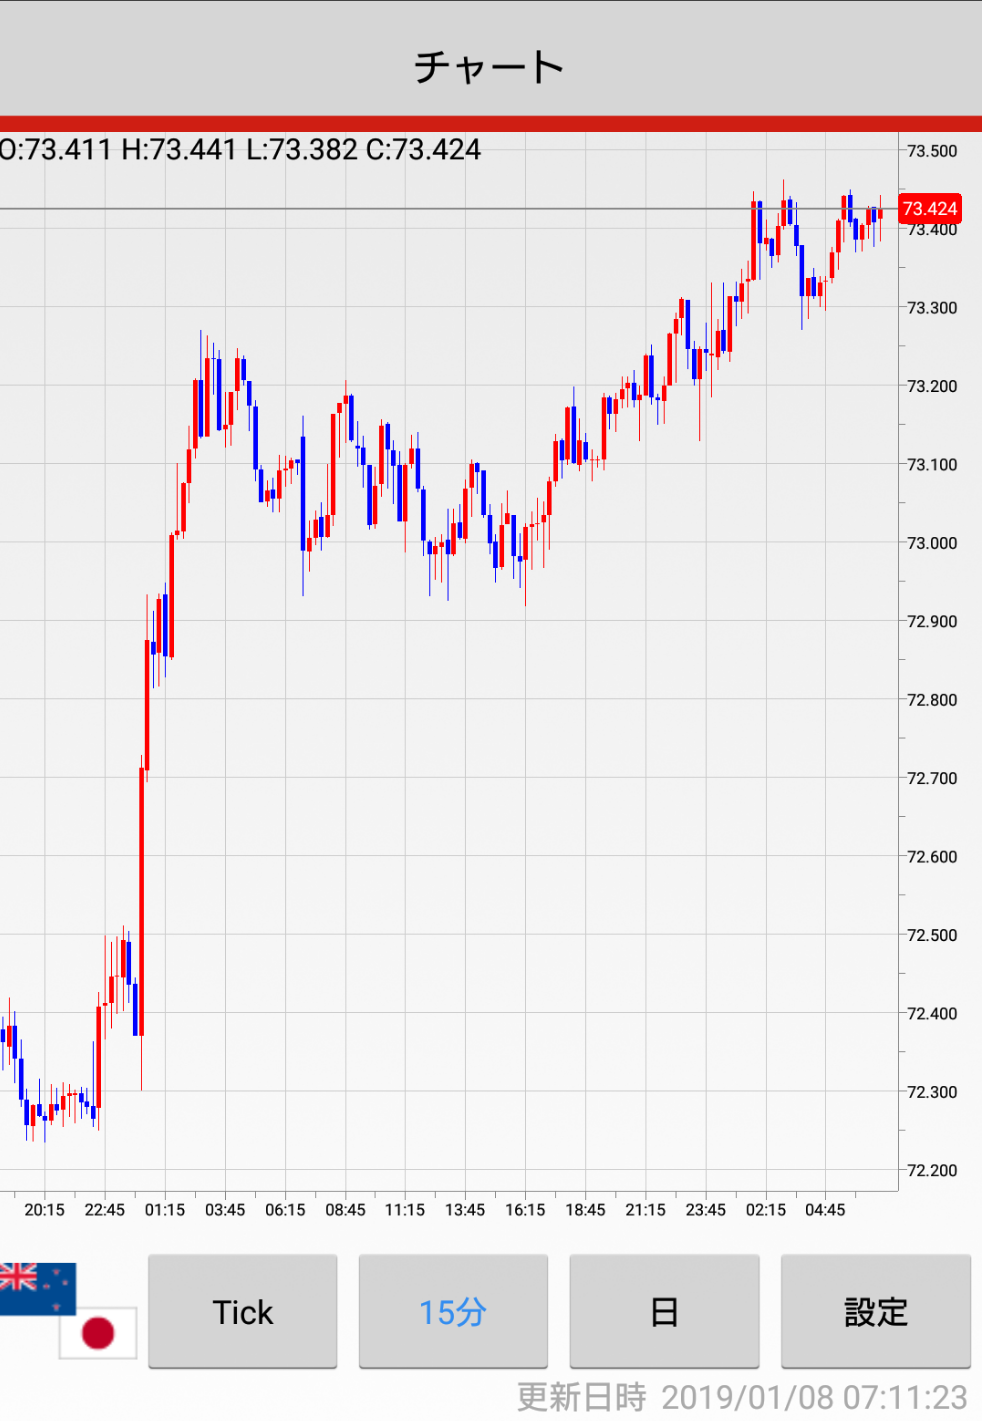Screen dimensions: 982x1421
Task: Click the 72.200 price axis label
Action: pos(931,1170)
